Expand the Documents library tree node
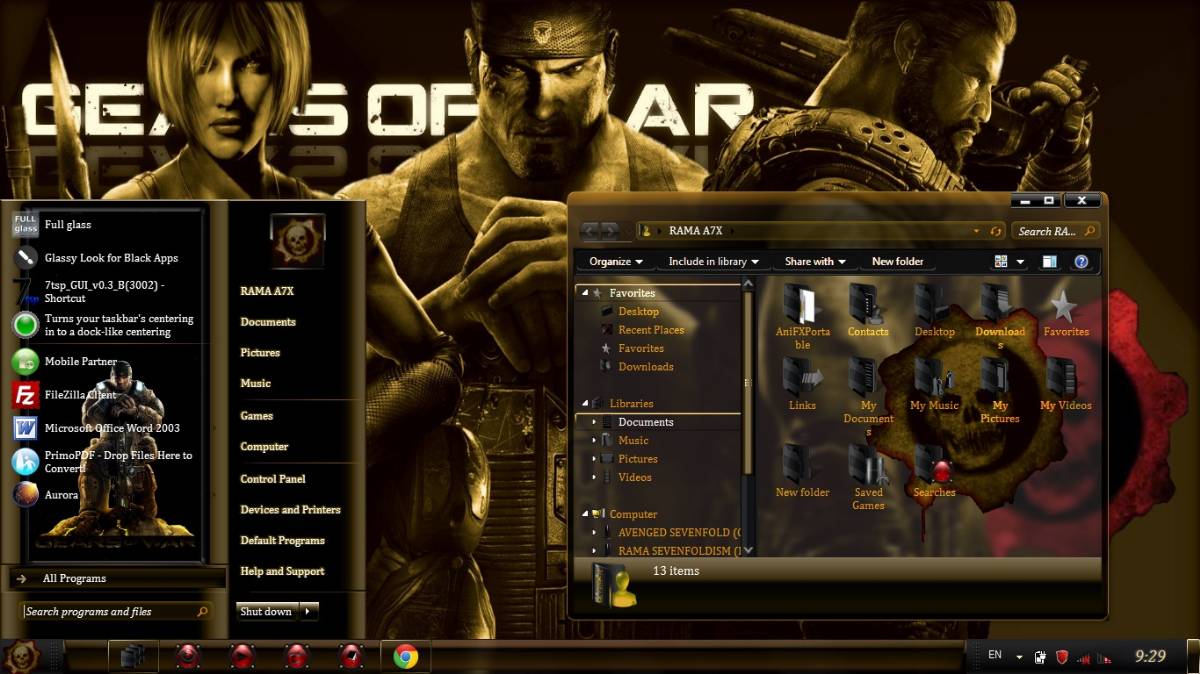This screenshot has width=1200, height=674. 594,422
